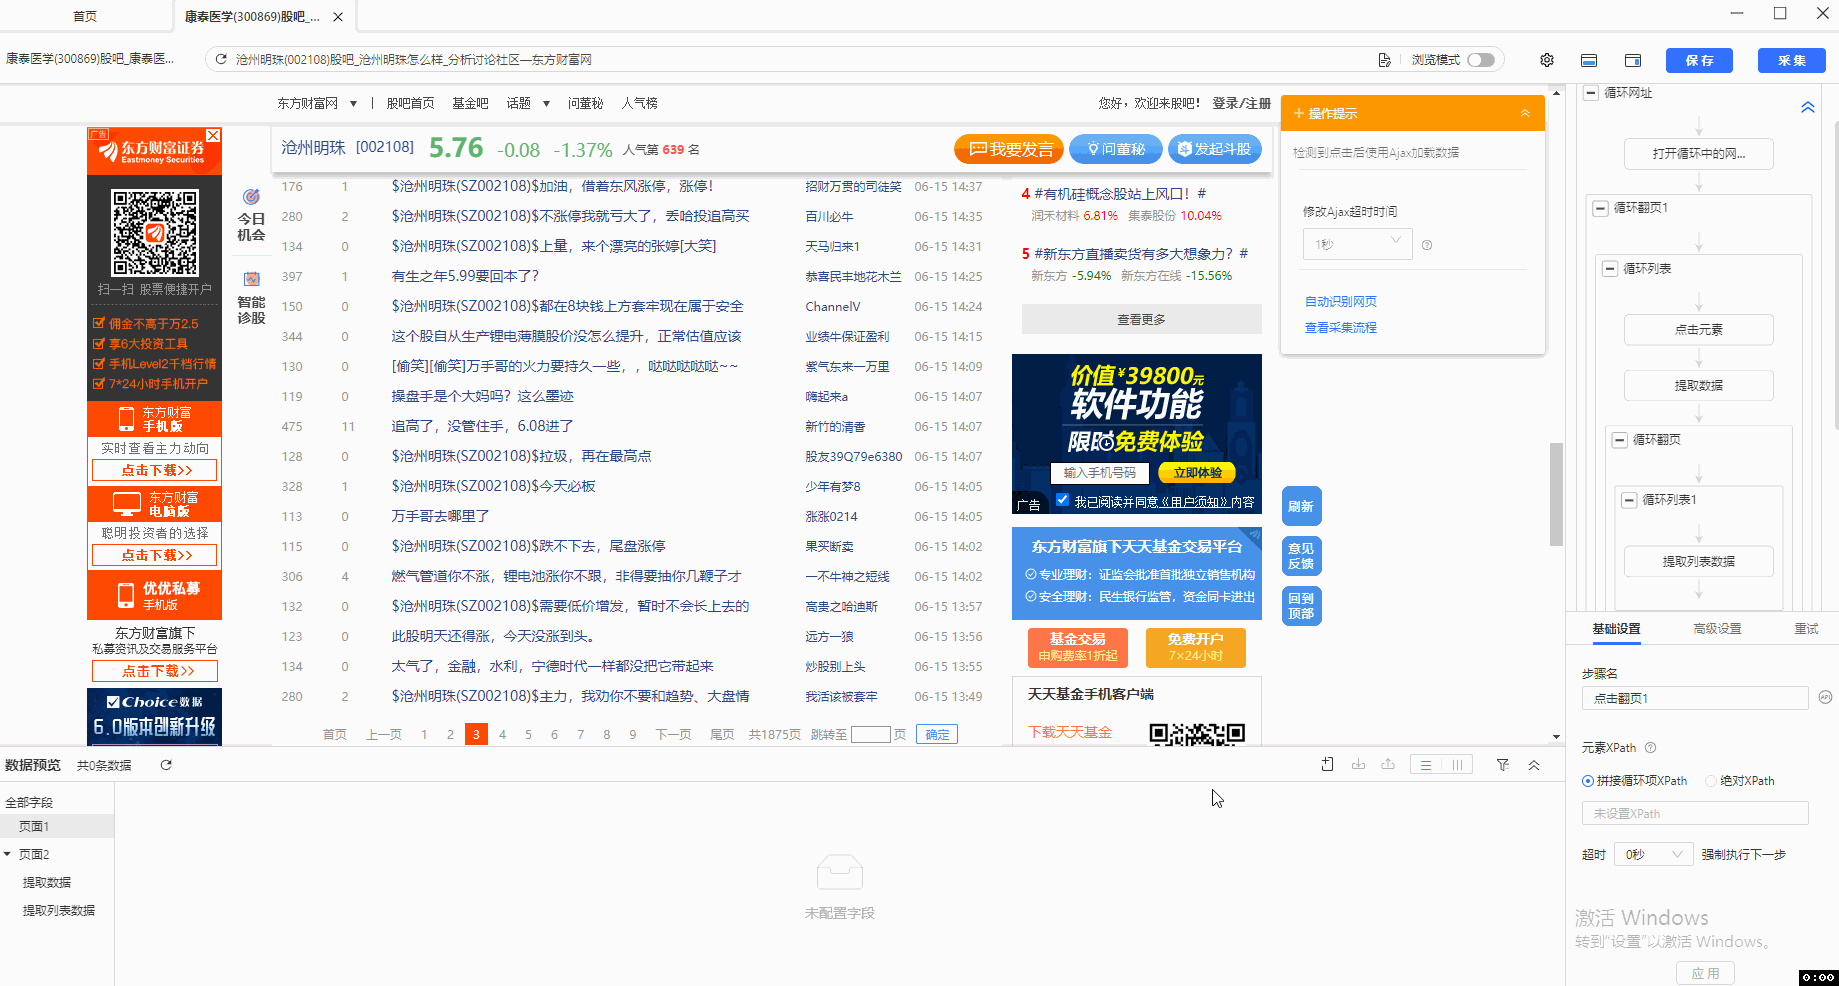
Task: Select the 提取列表数据 workflow step
Action: point(1699,561)
